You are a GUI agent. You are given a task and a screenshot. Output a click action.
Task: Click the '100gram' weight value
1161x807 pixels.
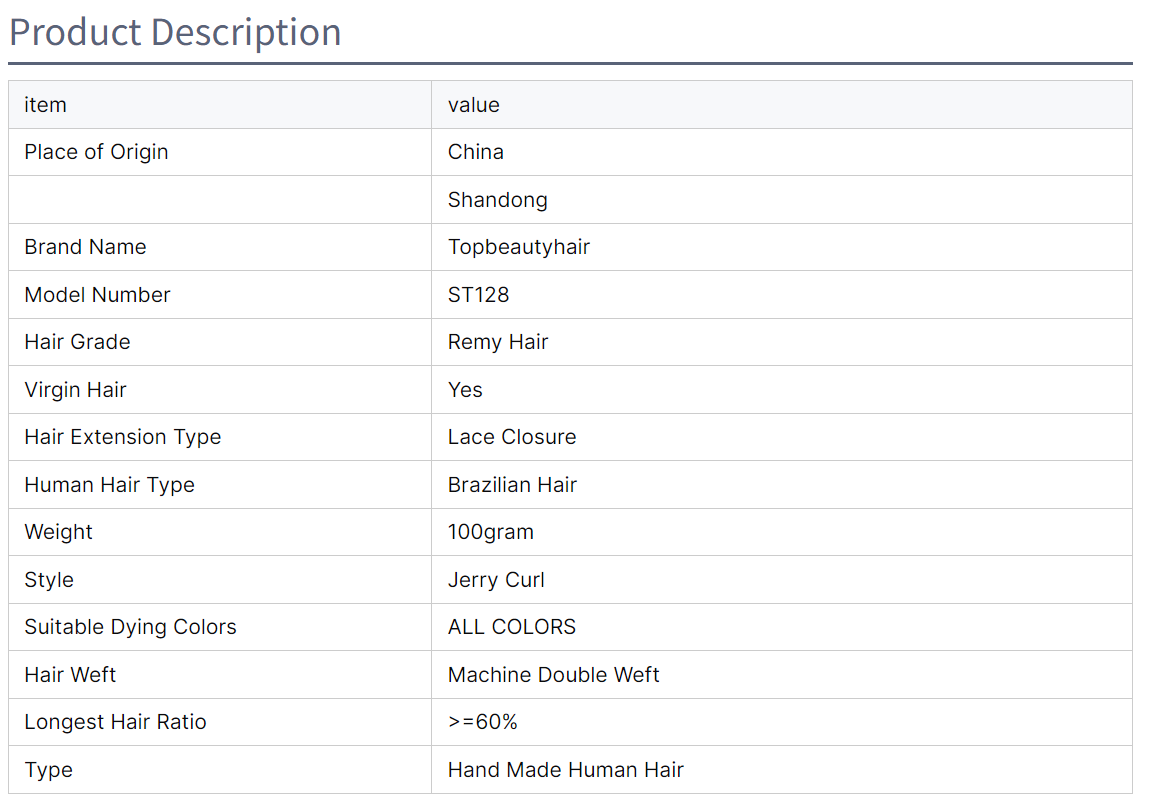click(490, 532)
